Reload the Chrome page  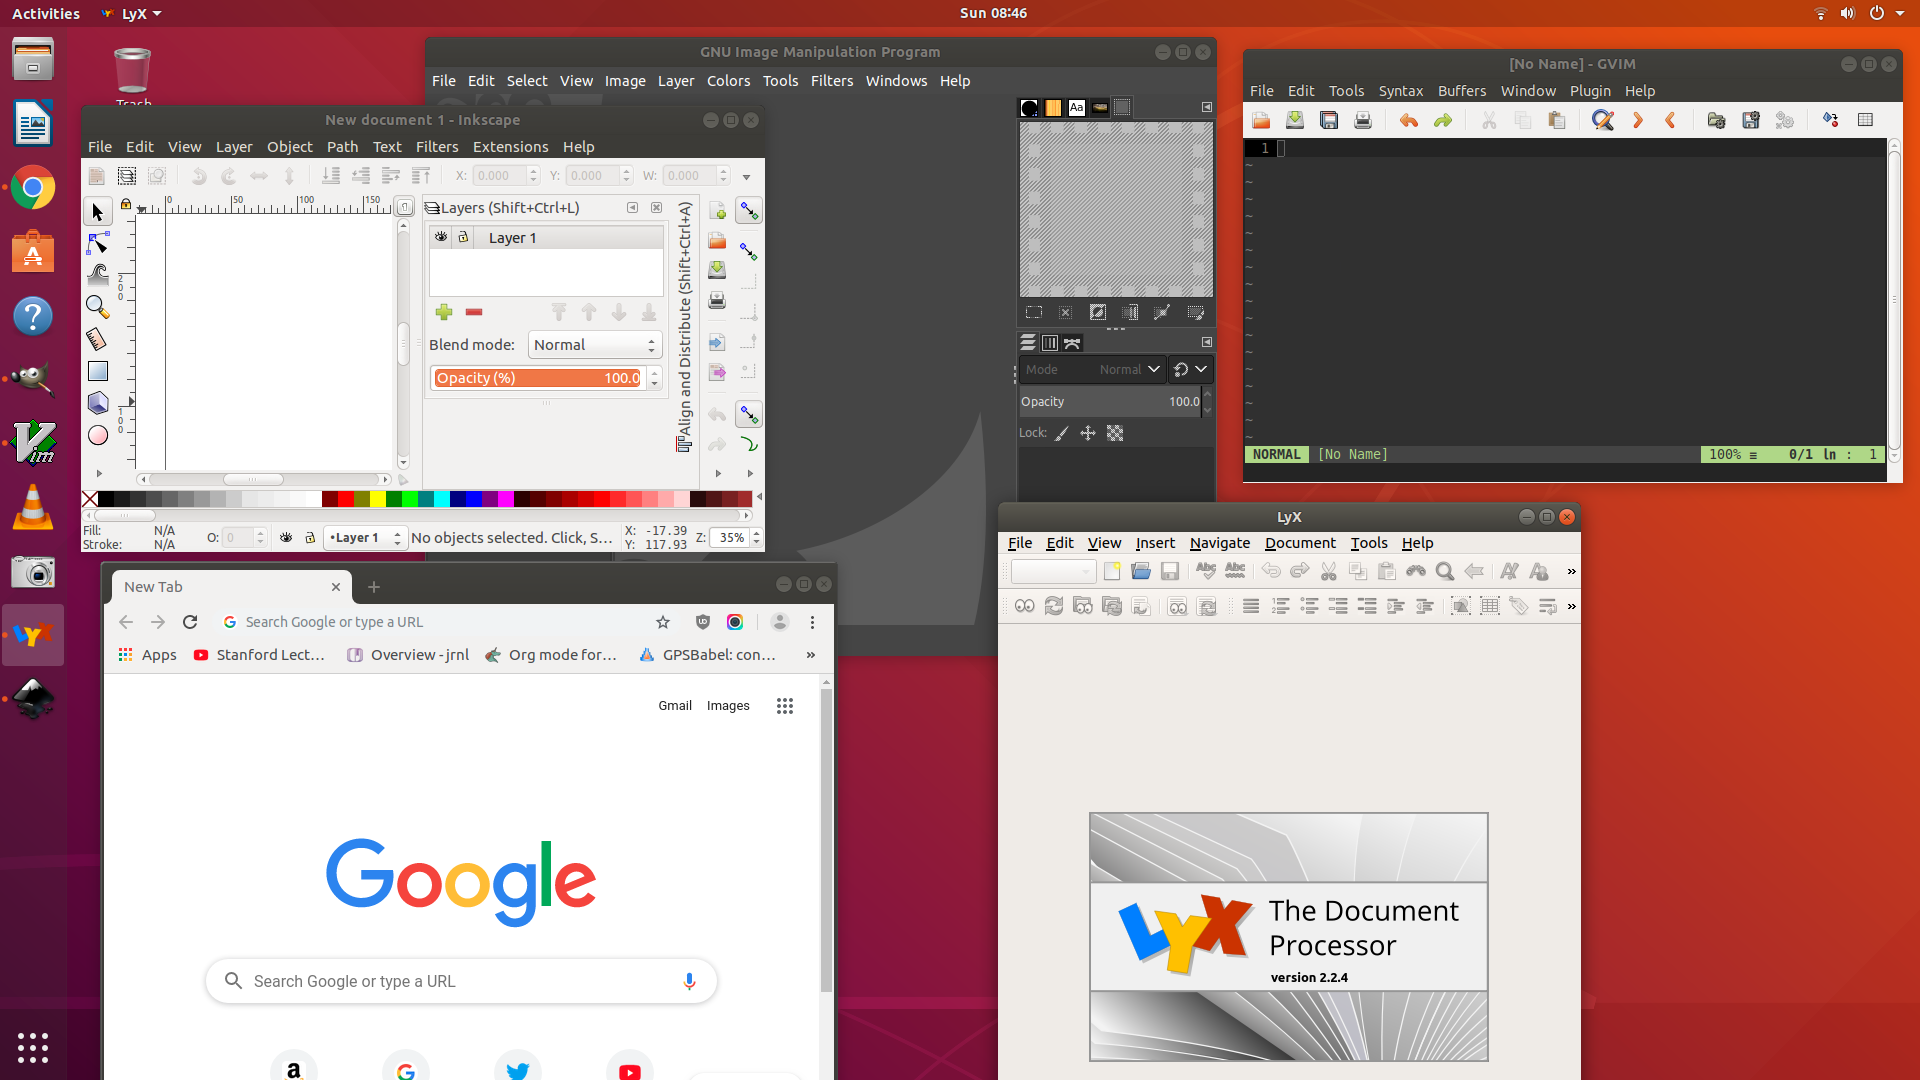point(190,622)
